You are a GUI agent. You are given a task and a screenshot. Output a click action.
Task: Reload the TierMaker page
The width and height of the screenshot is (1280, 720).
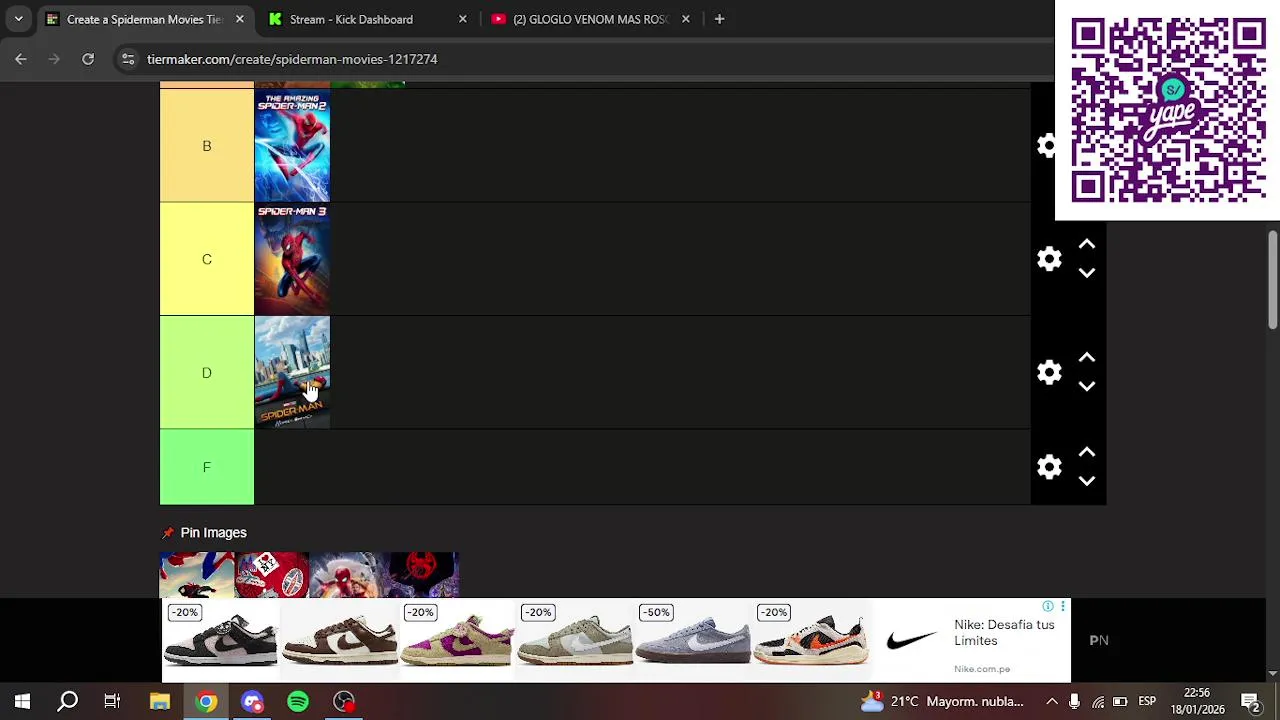[x=88, y=59]
